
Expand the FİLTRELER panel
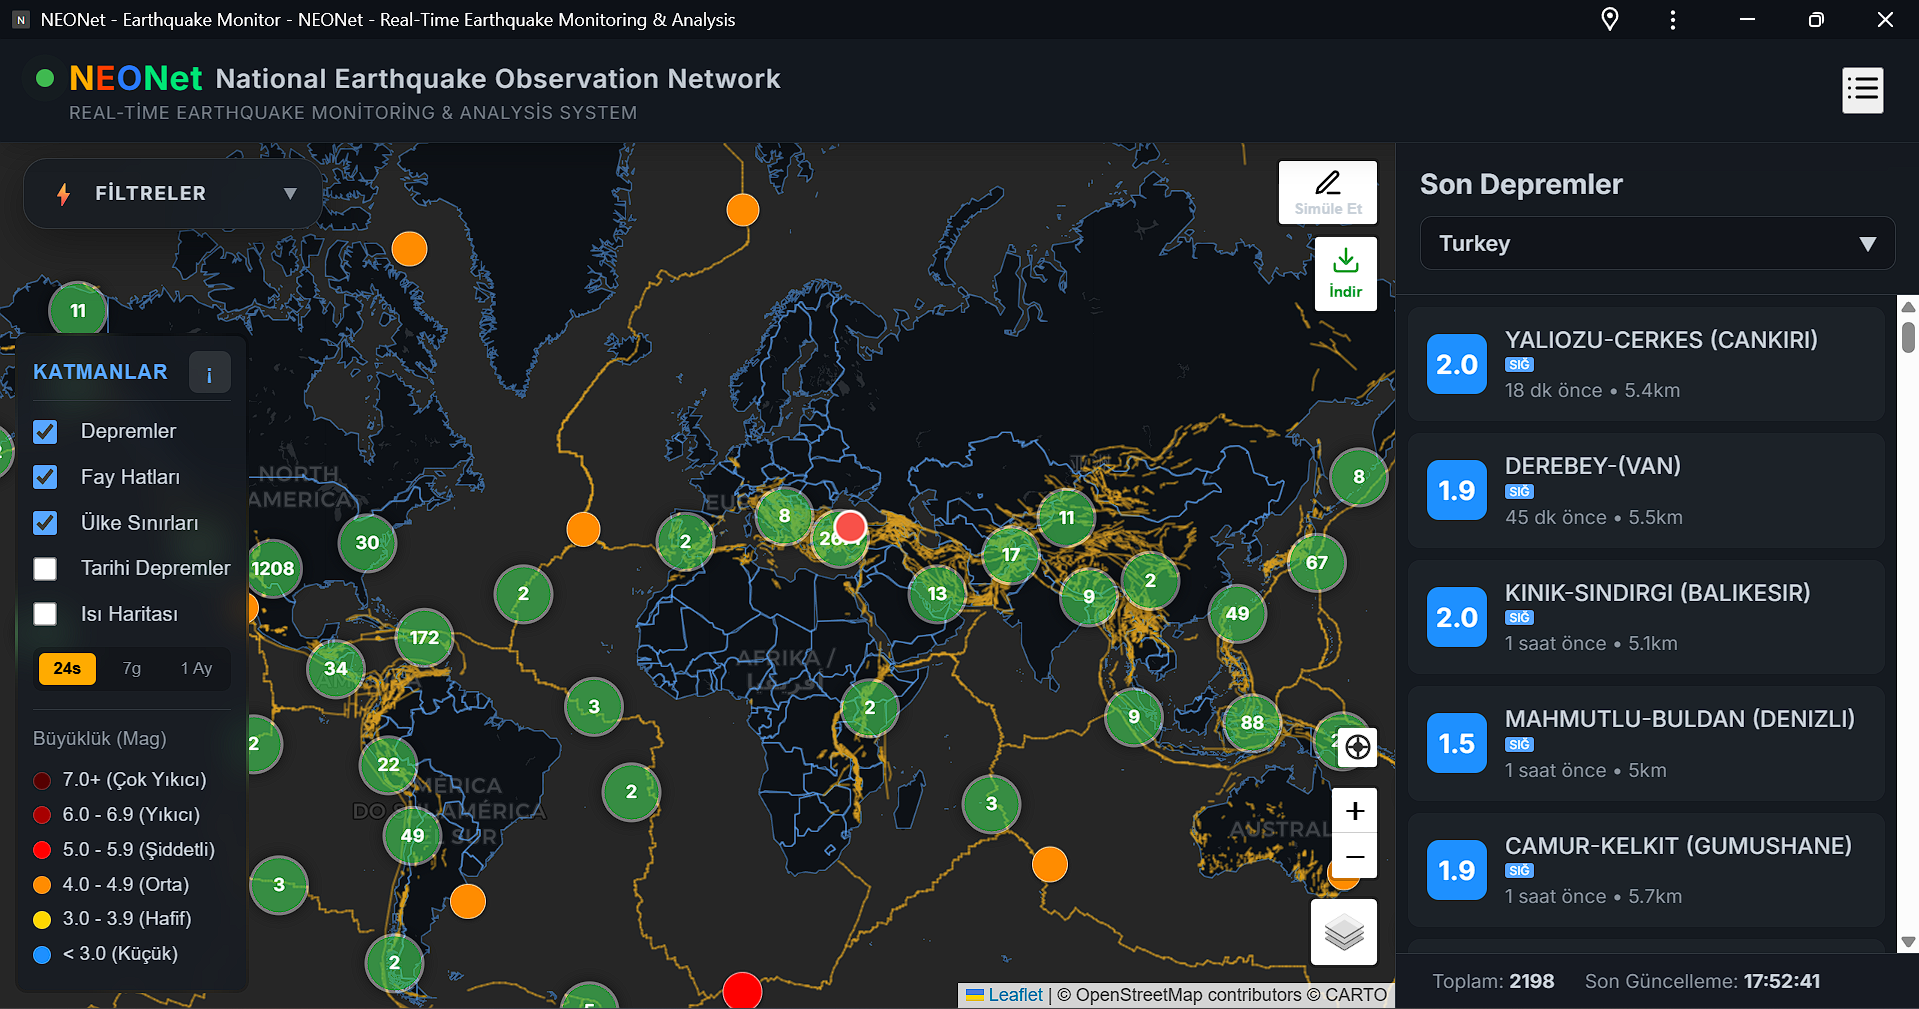coord(289,193)
